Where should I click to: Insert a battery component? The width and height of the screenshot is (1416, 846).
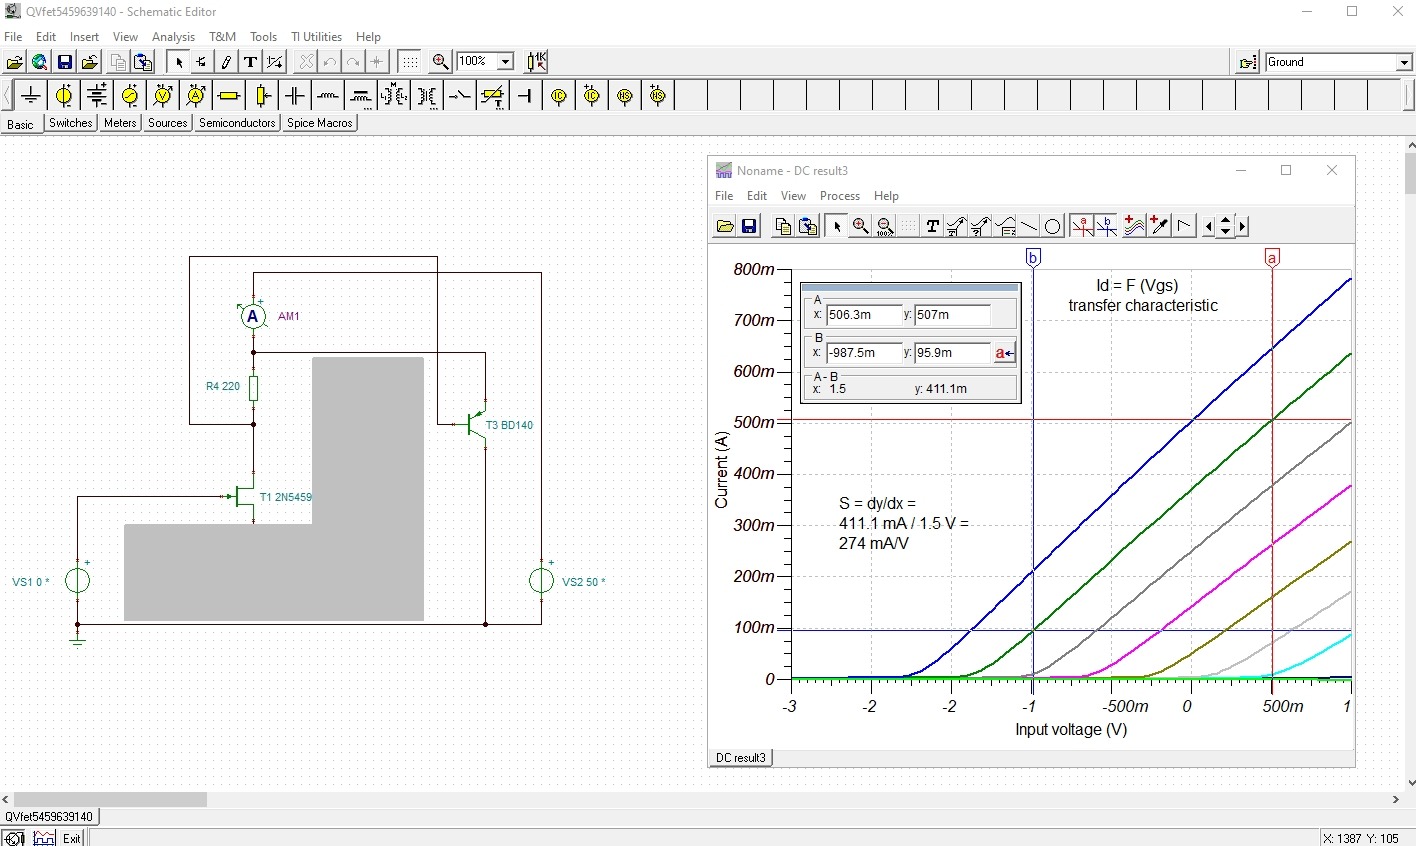click(97, 96)
